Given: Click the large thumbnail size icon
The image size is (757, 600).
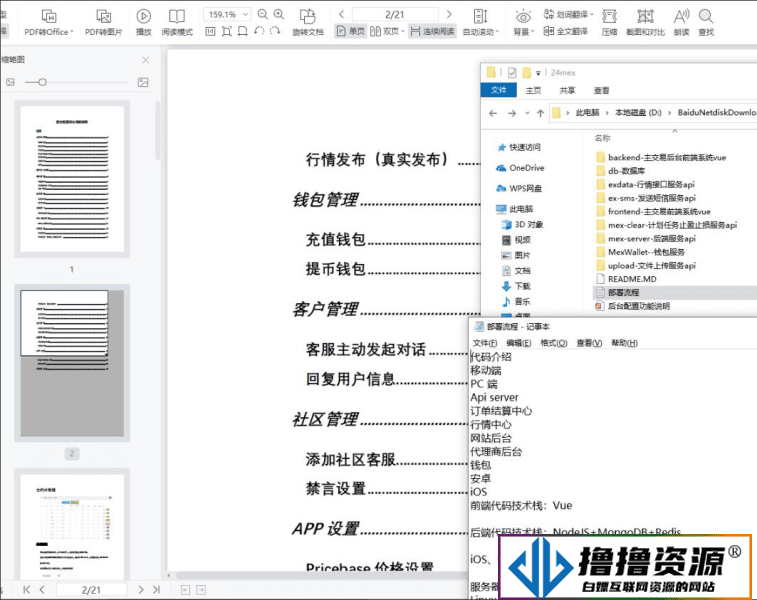Looking at the screenshot, I should pos(143,83).
